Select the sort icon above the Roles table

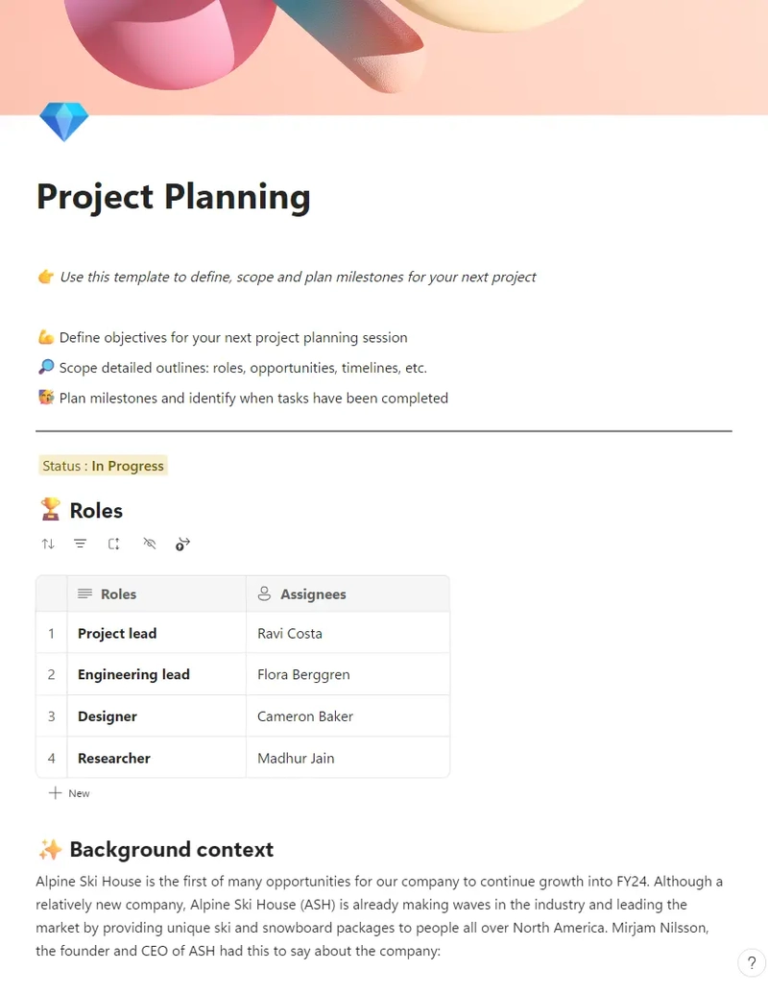pyautogui.click(x=48, y=543)
